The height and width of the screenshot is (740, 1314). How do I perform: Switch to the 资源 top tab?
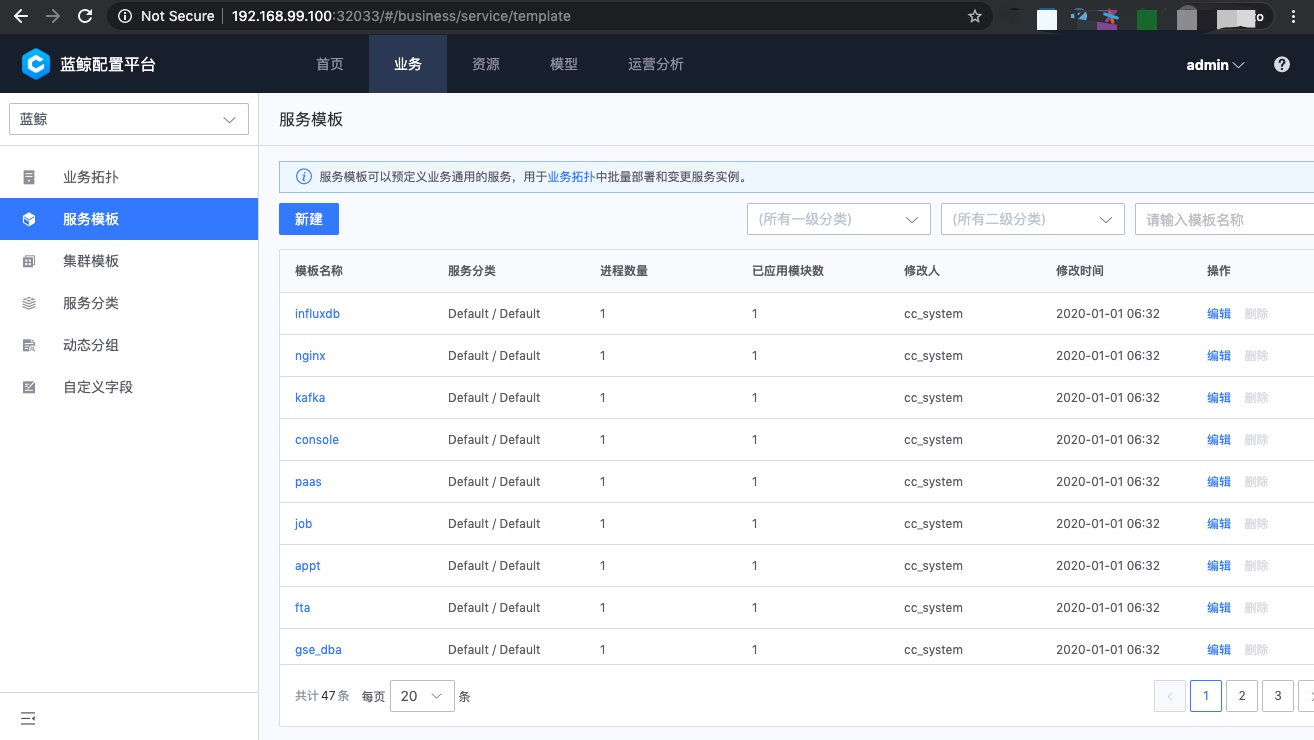click(486, 64)
